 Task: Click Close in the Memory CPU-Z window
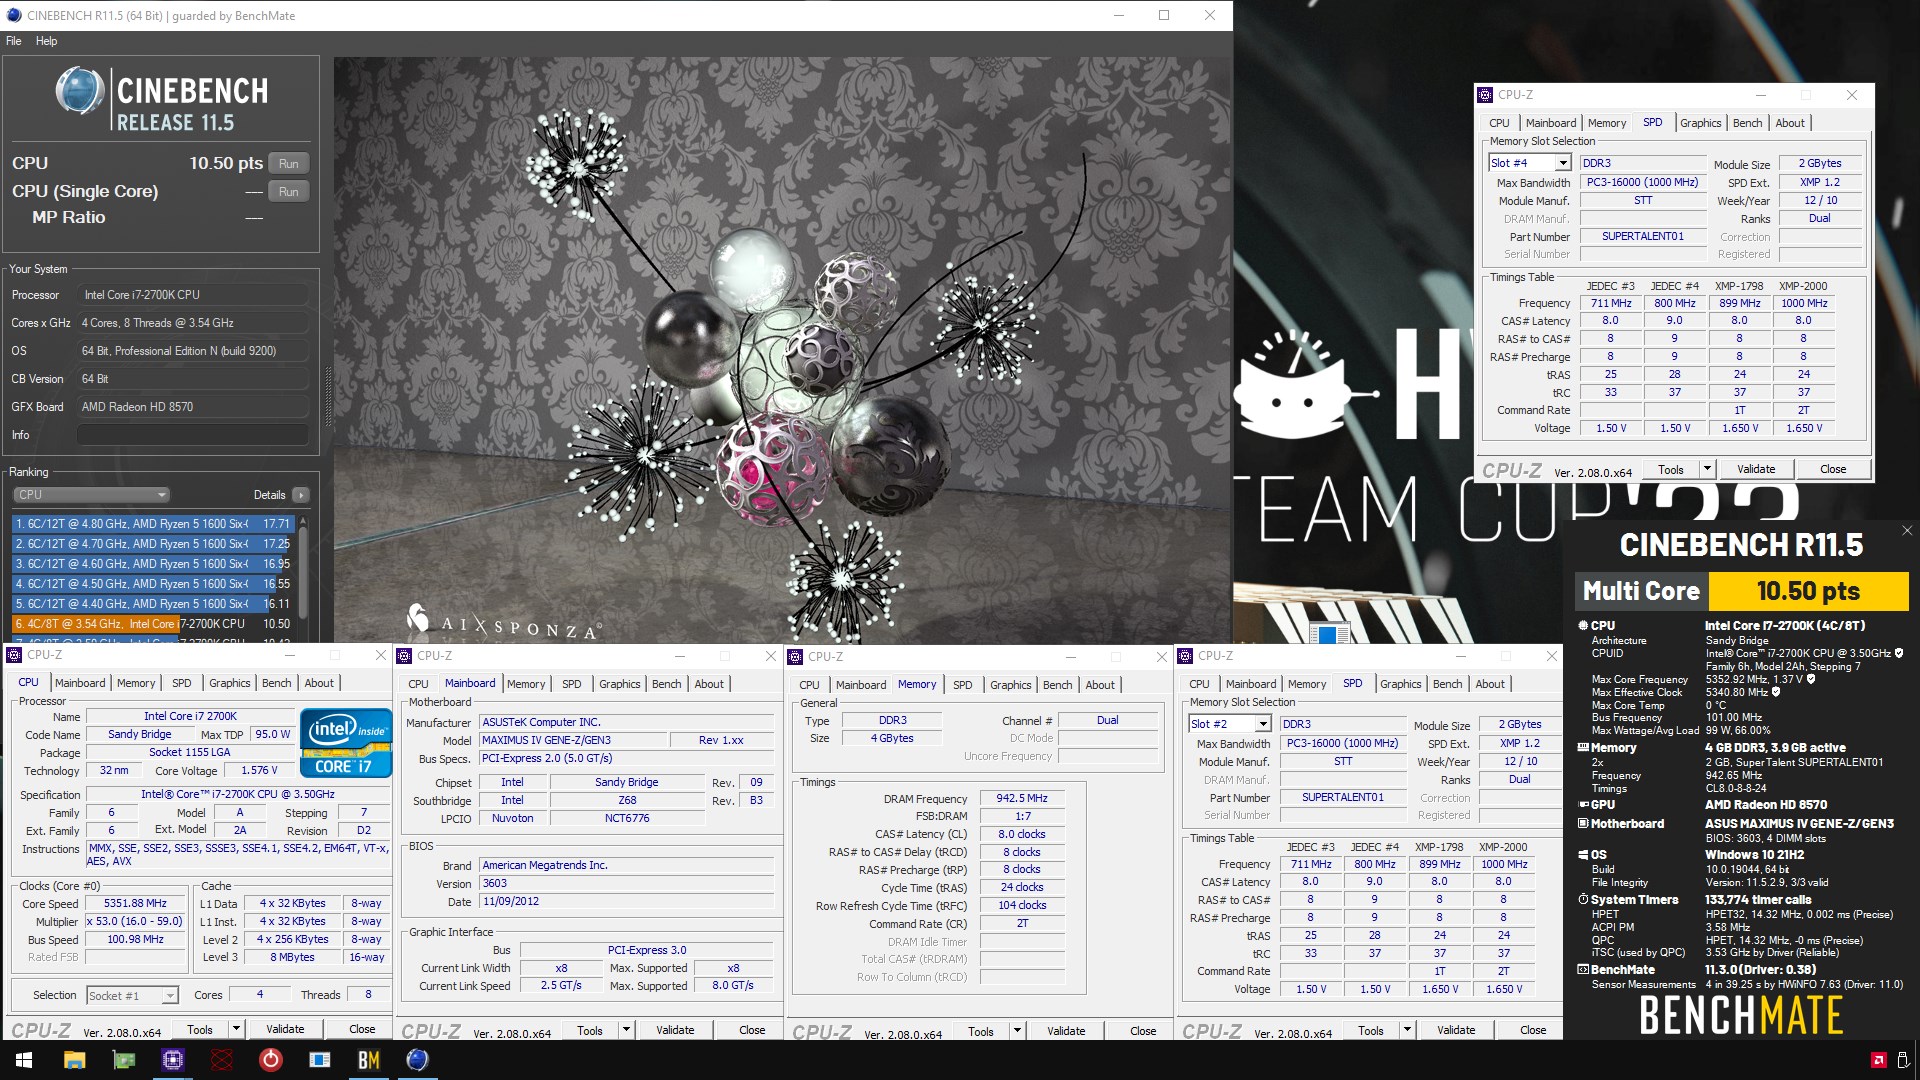click(1143, 1031)
